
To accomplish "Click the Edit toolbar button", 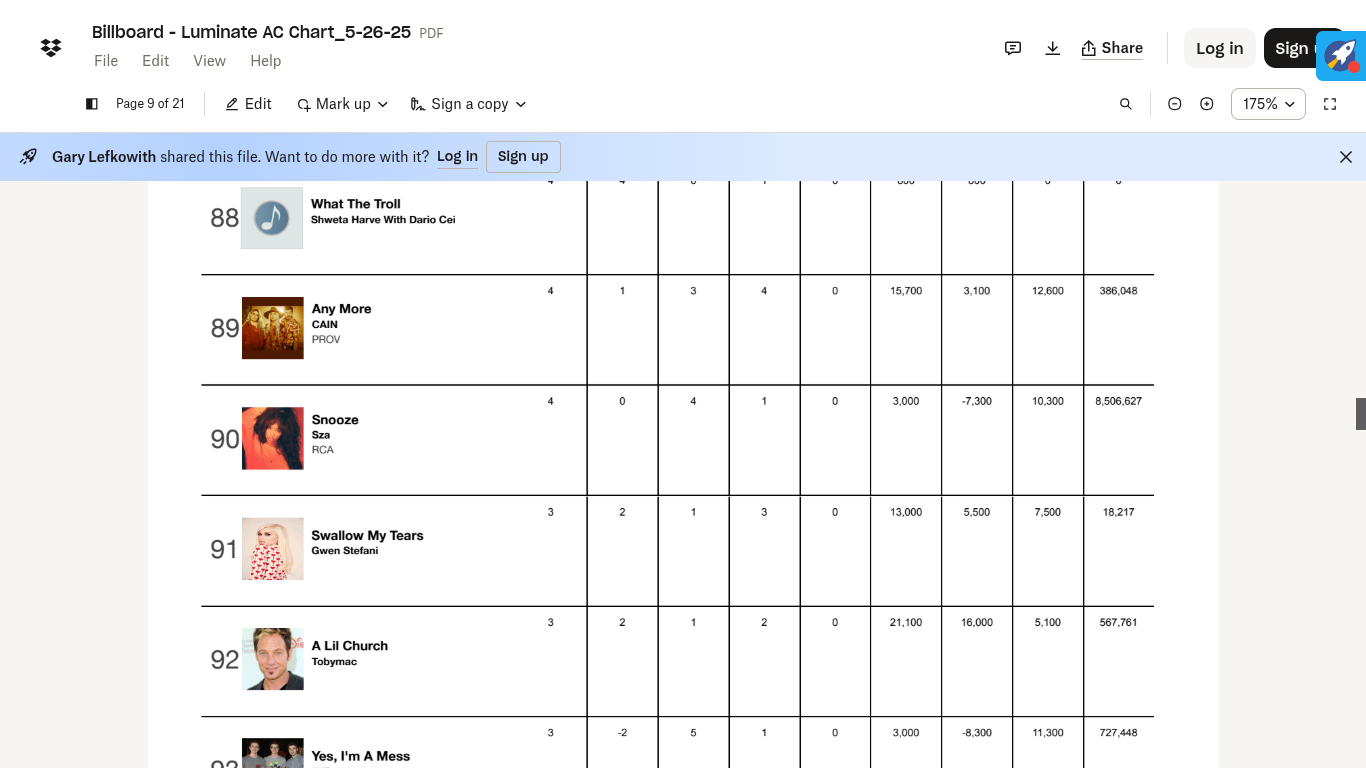I will click(248, 104).
